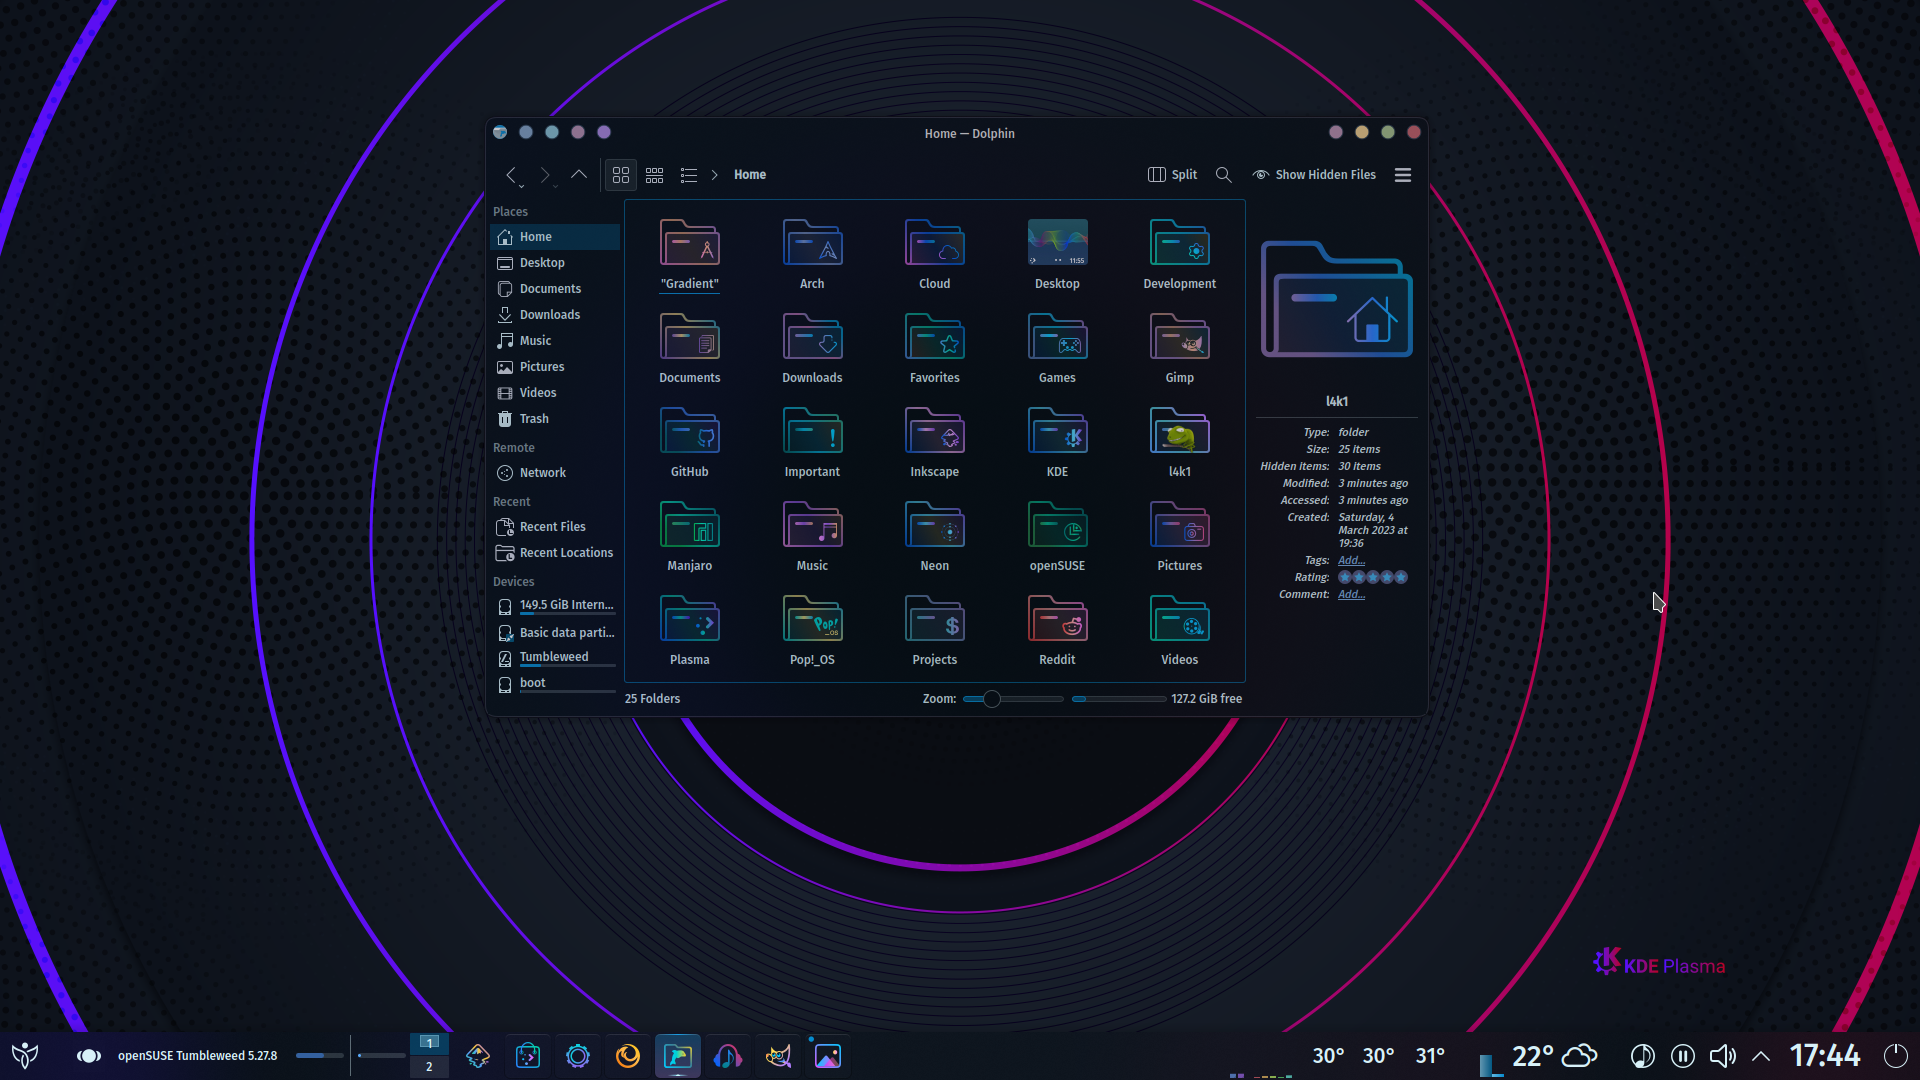This screenshot has height=1080, width=1920.
Task: Select the Basic data partition device
Action: click(x=555, y=633)
